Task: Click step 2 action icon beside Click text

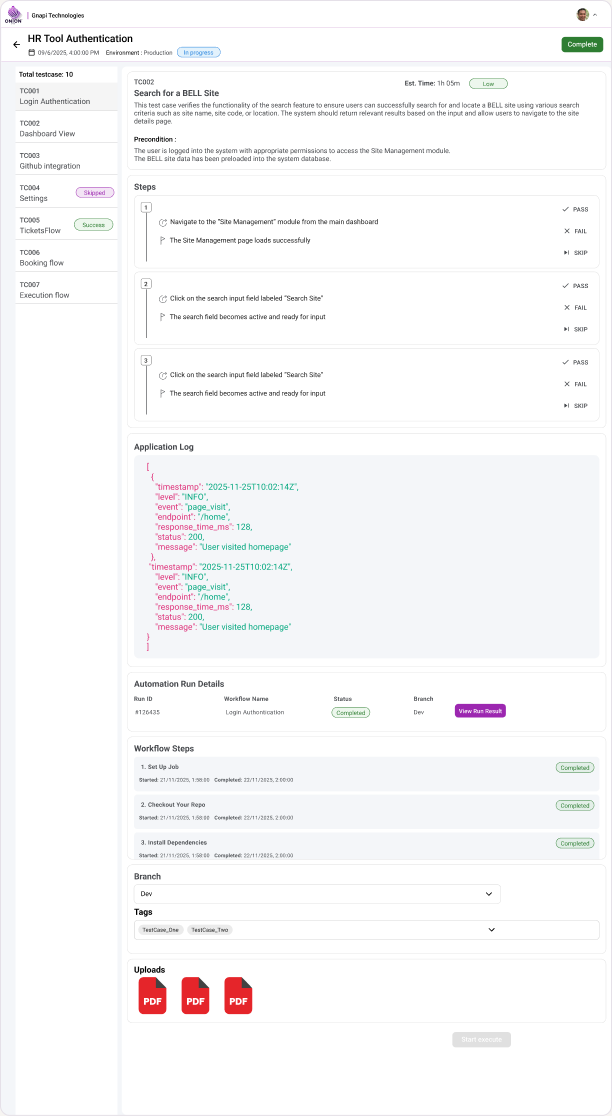Action: [x=162, y=298]
